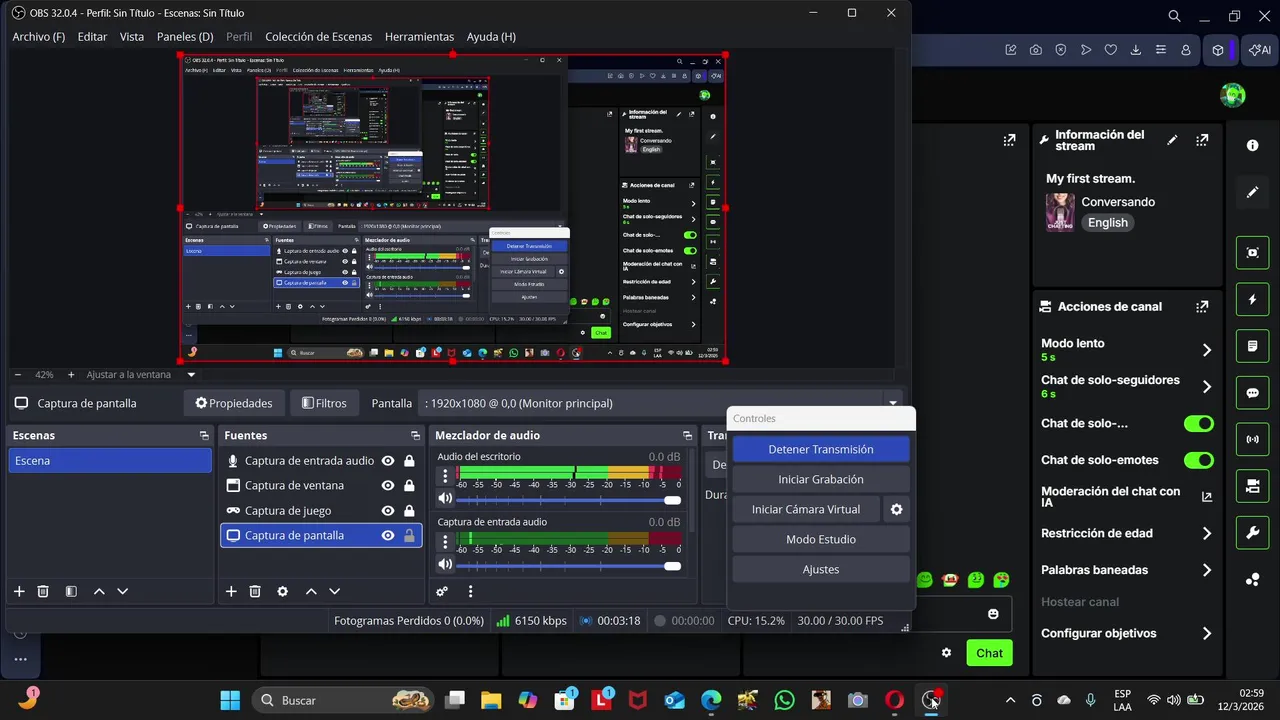Move scene up arrow in Escenas panel
This screenshot has height=720, width=1280.
tap(99, 591)
